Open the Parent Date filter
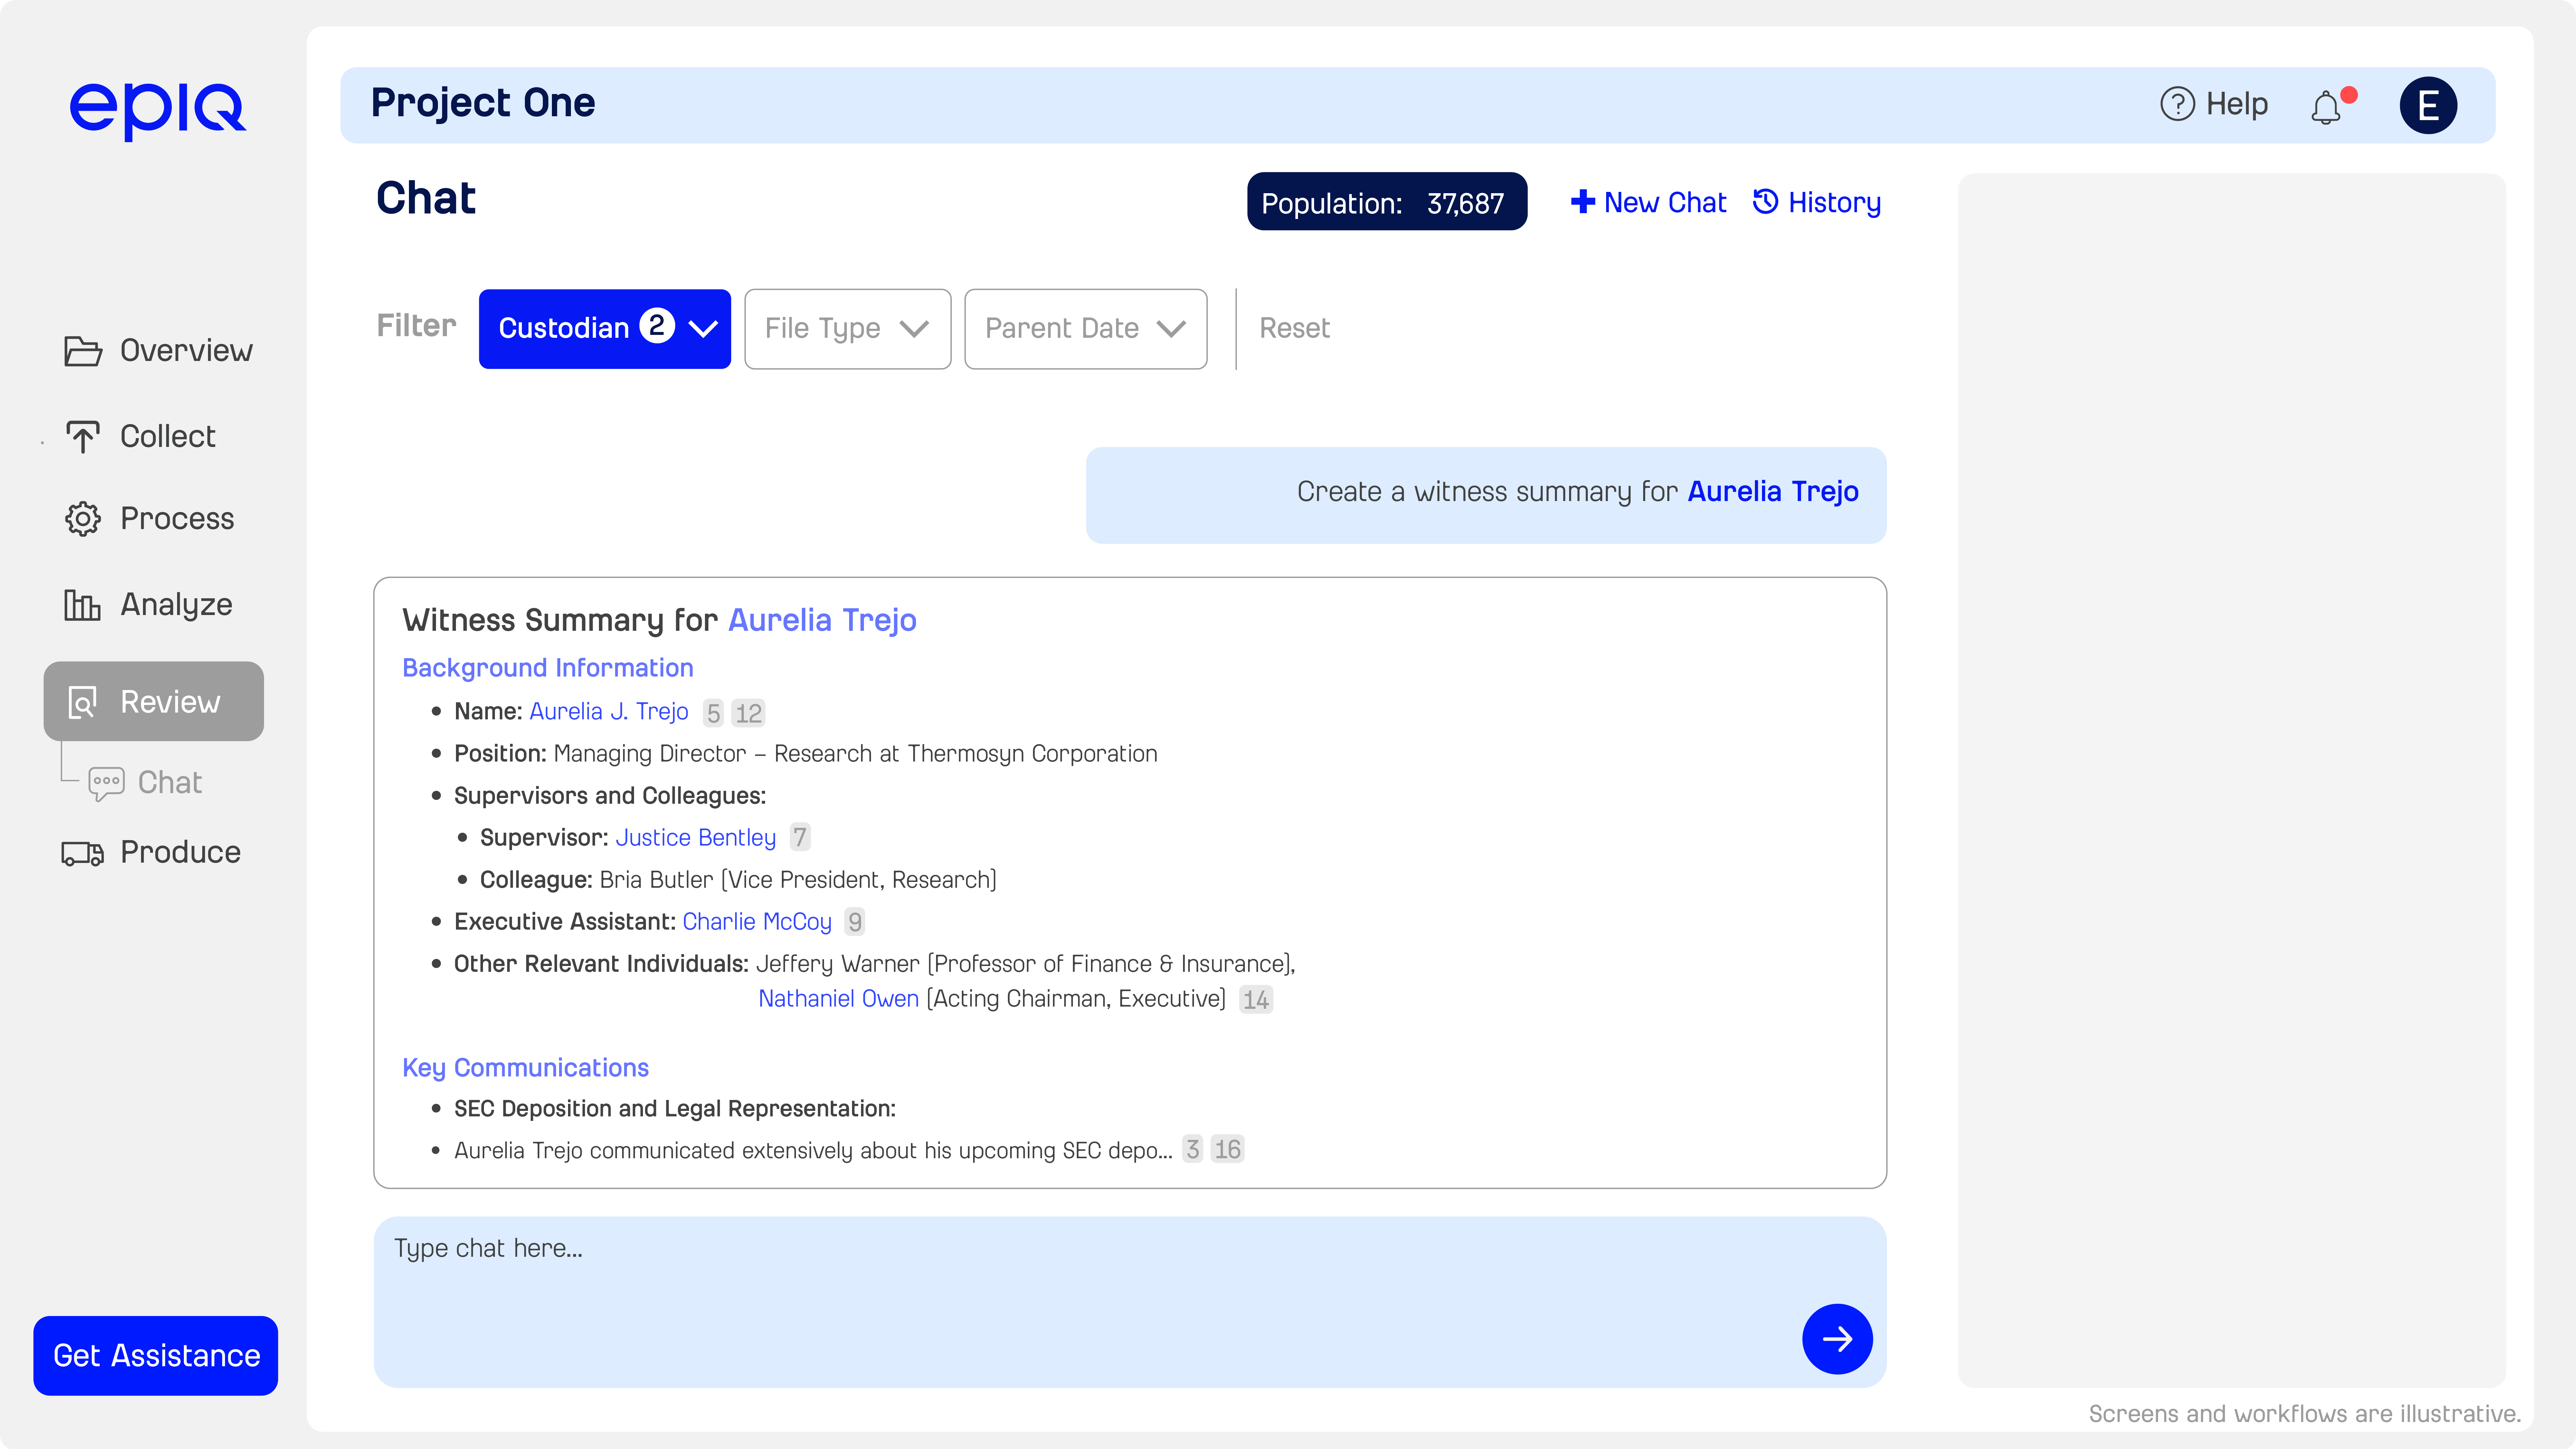The image size is (2576, 1449). [x=1085, y=328]
